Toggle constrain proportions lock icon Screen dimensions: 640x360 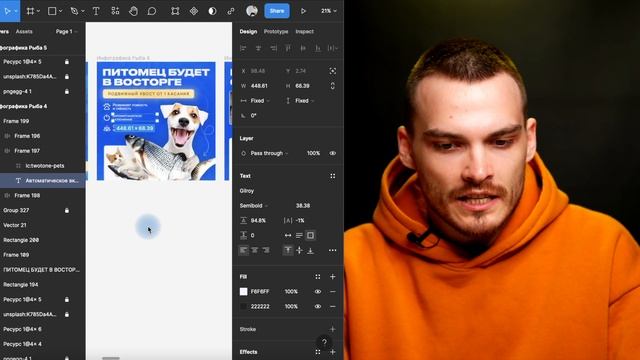pyautogui.click(x=333, y=86)
